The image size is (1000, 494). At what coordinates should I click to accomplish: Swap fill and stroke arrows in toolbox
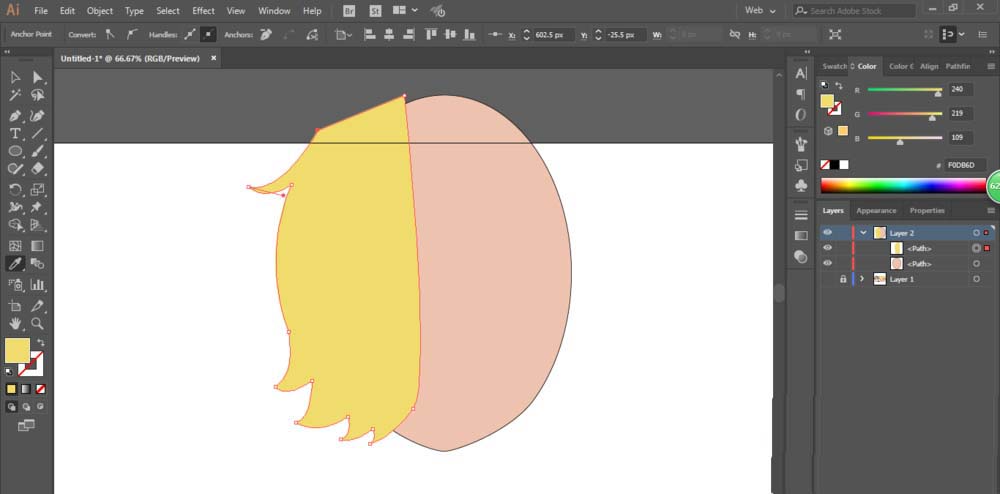(41, 342)
